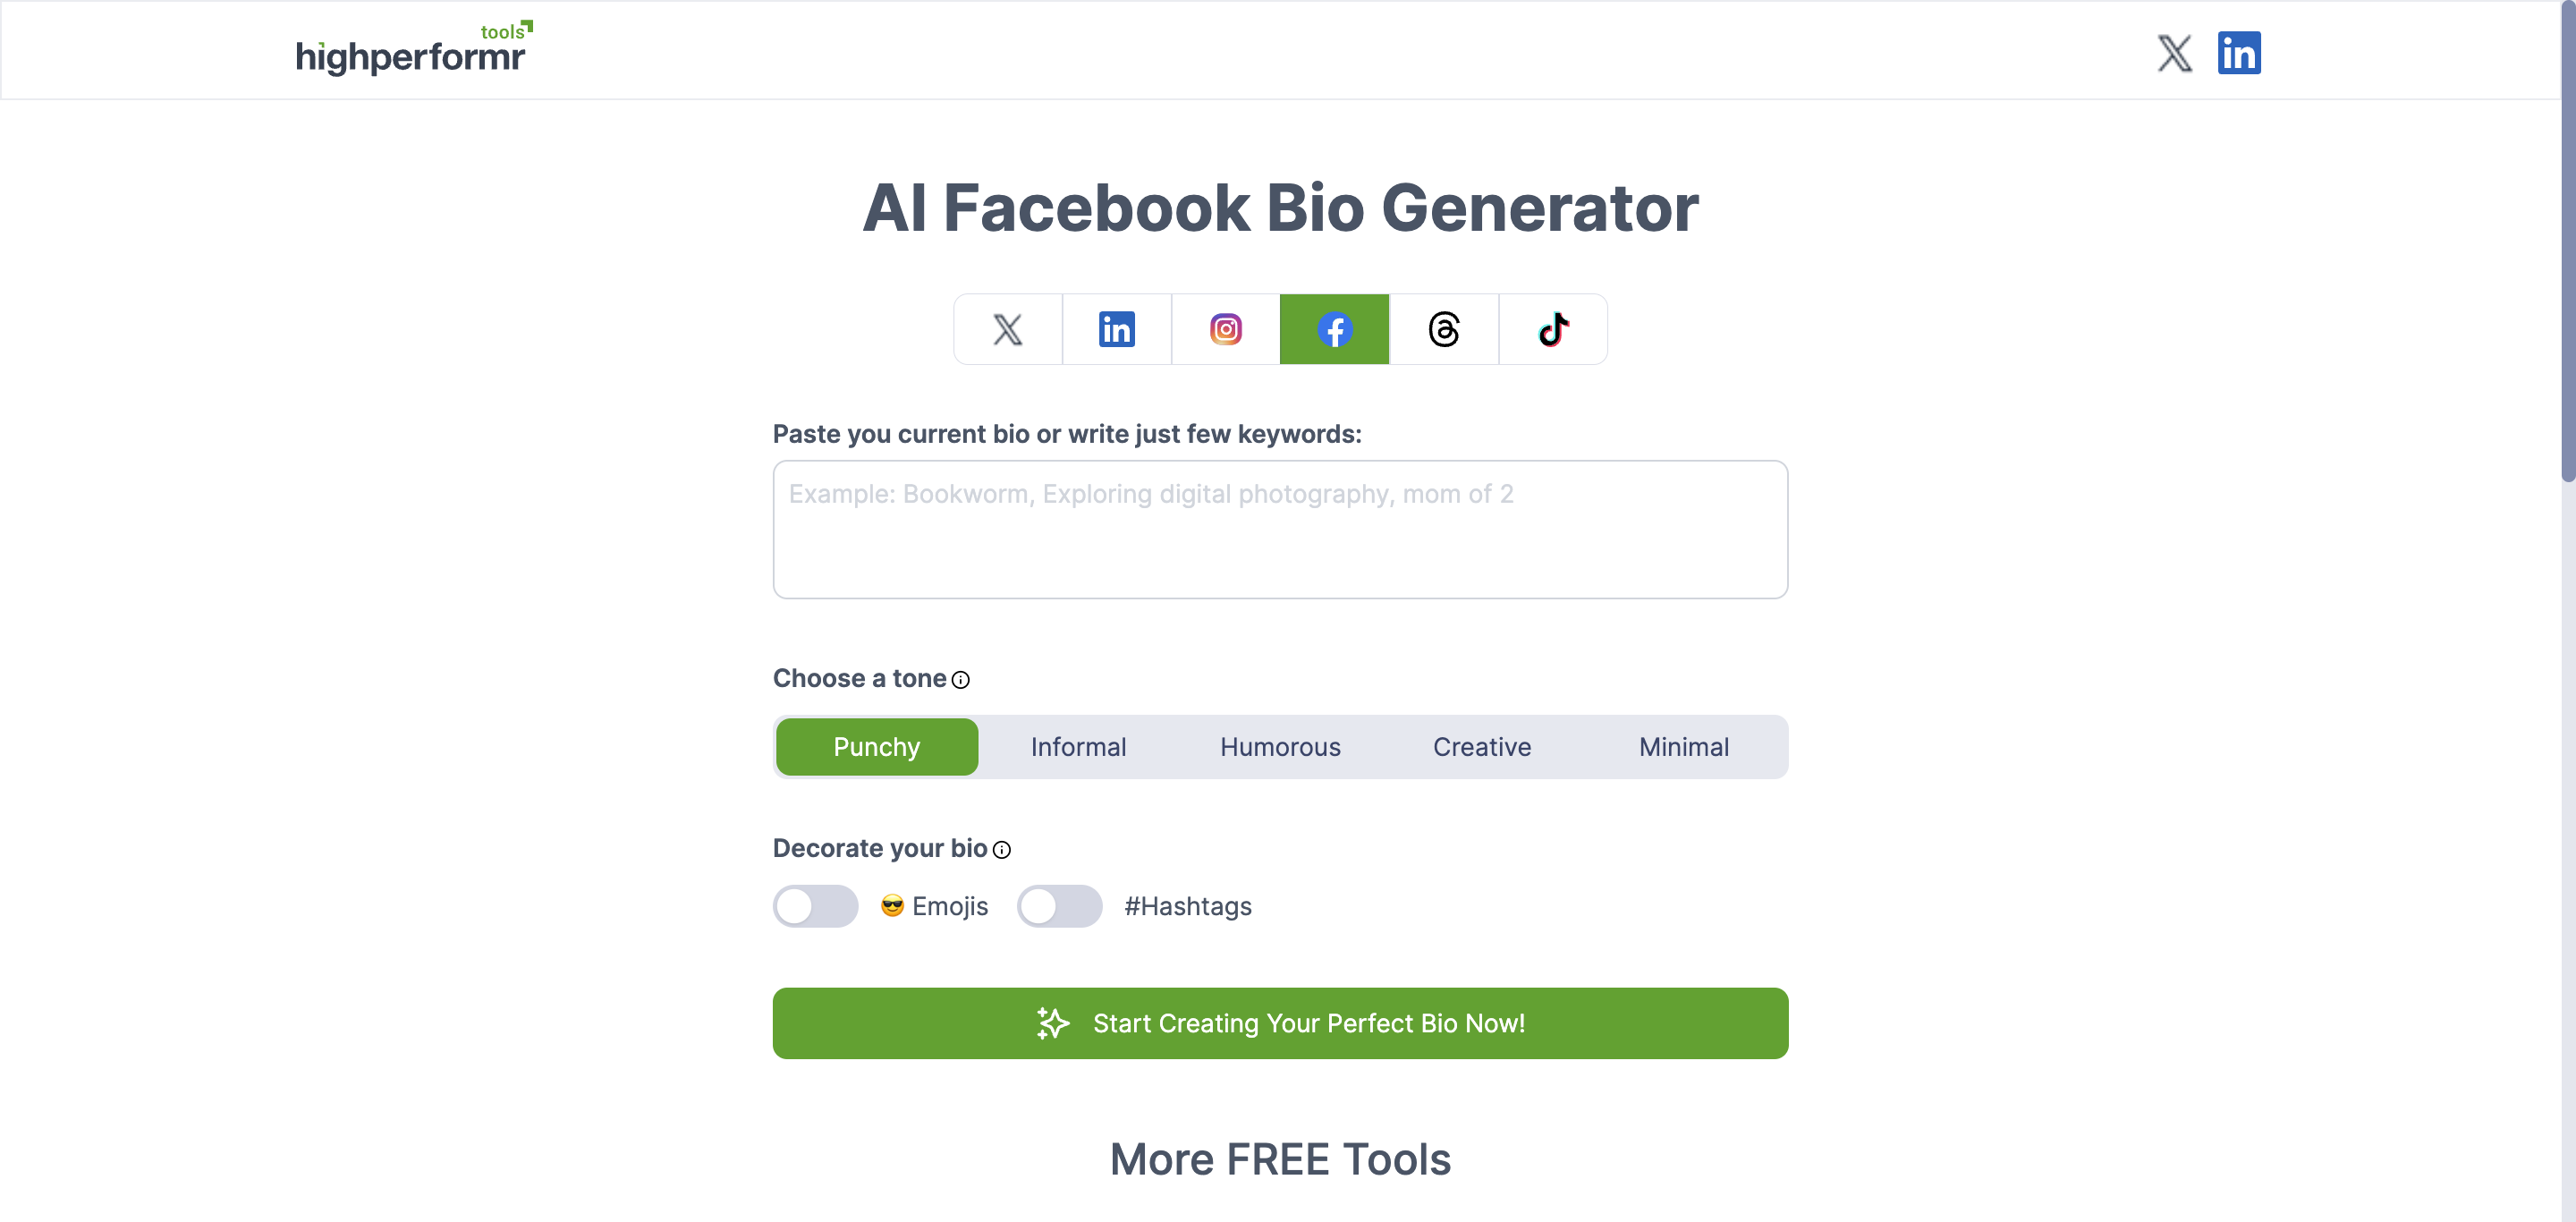
Task: Open Highperformr's X profile in the header
Action: click(x=2174, y=53)
